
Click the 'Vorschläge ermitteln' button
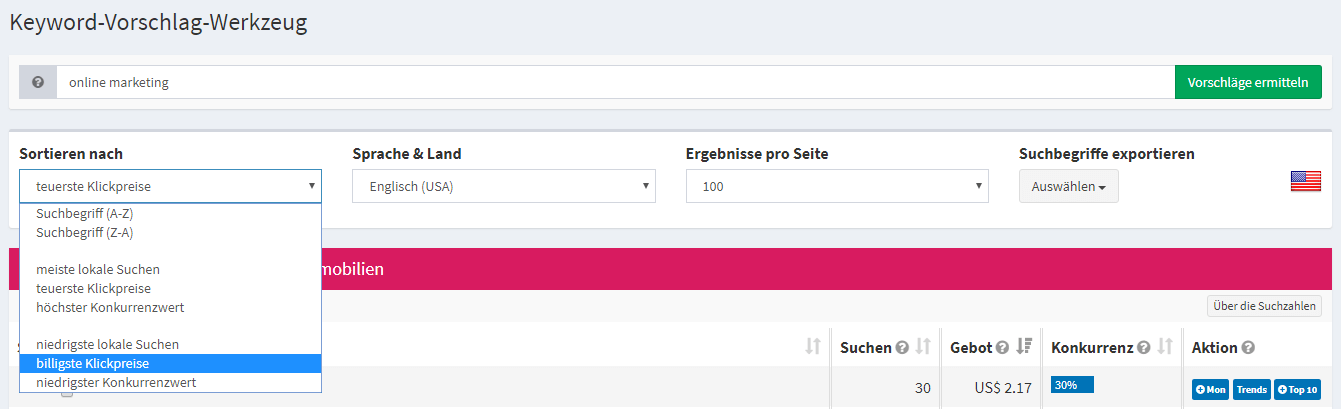tap(1247, 82)
